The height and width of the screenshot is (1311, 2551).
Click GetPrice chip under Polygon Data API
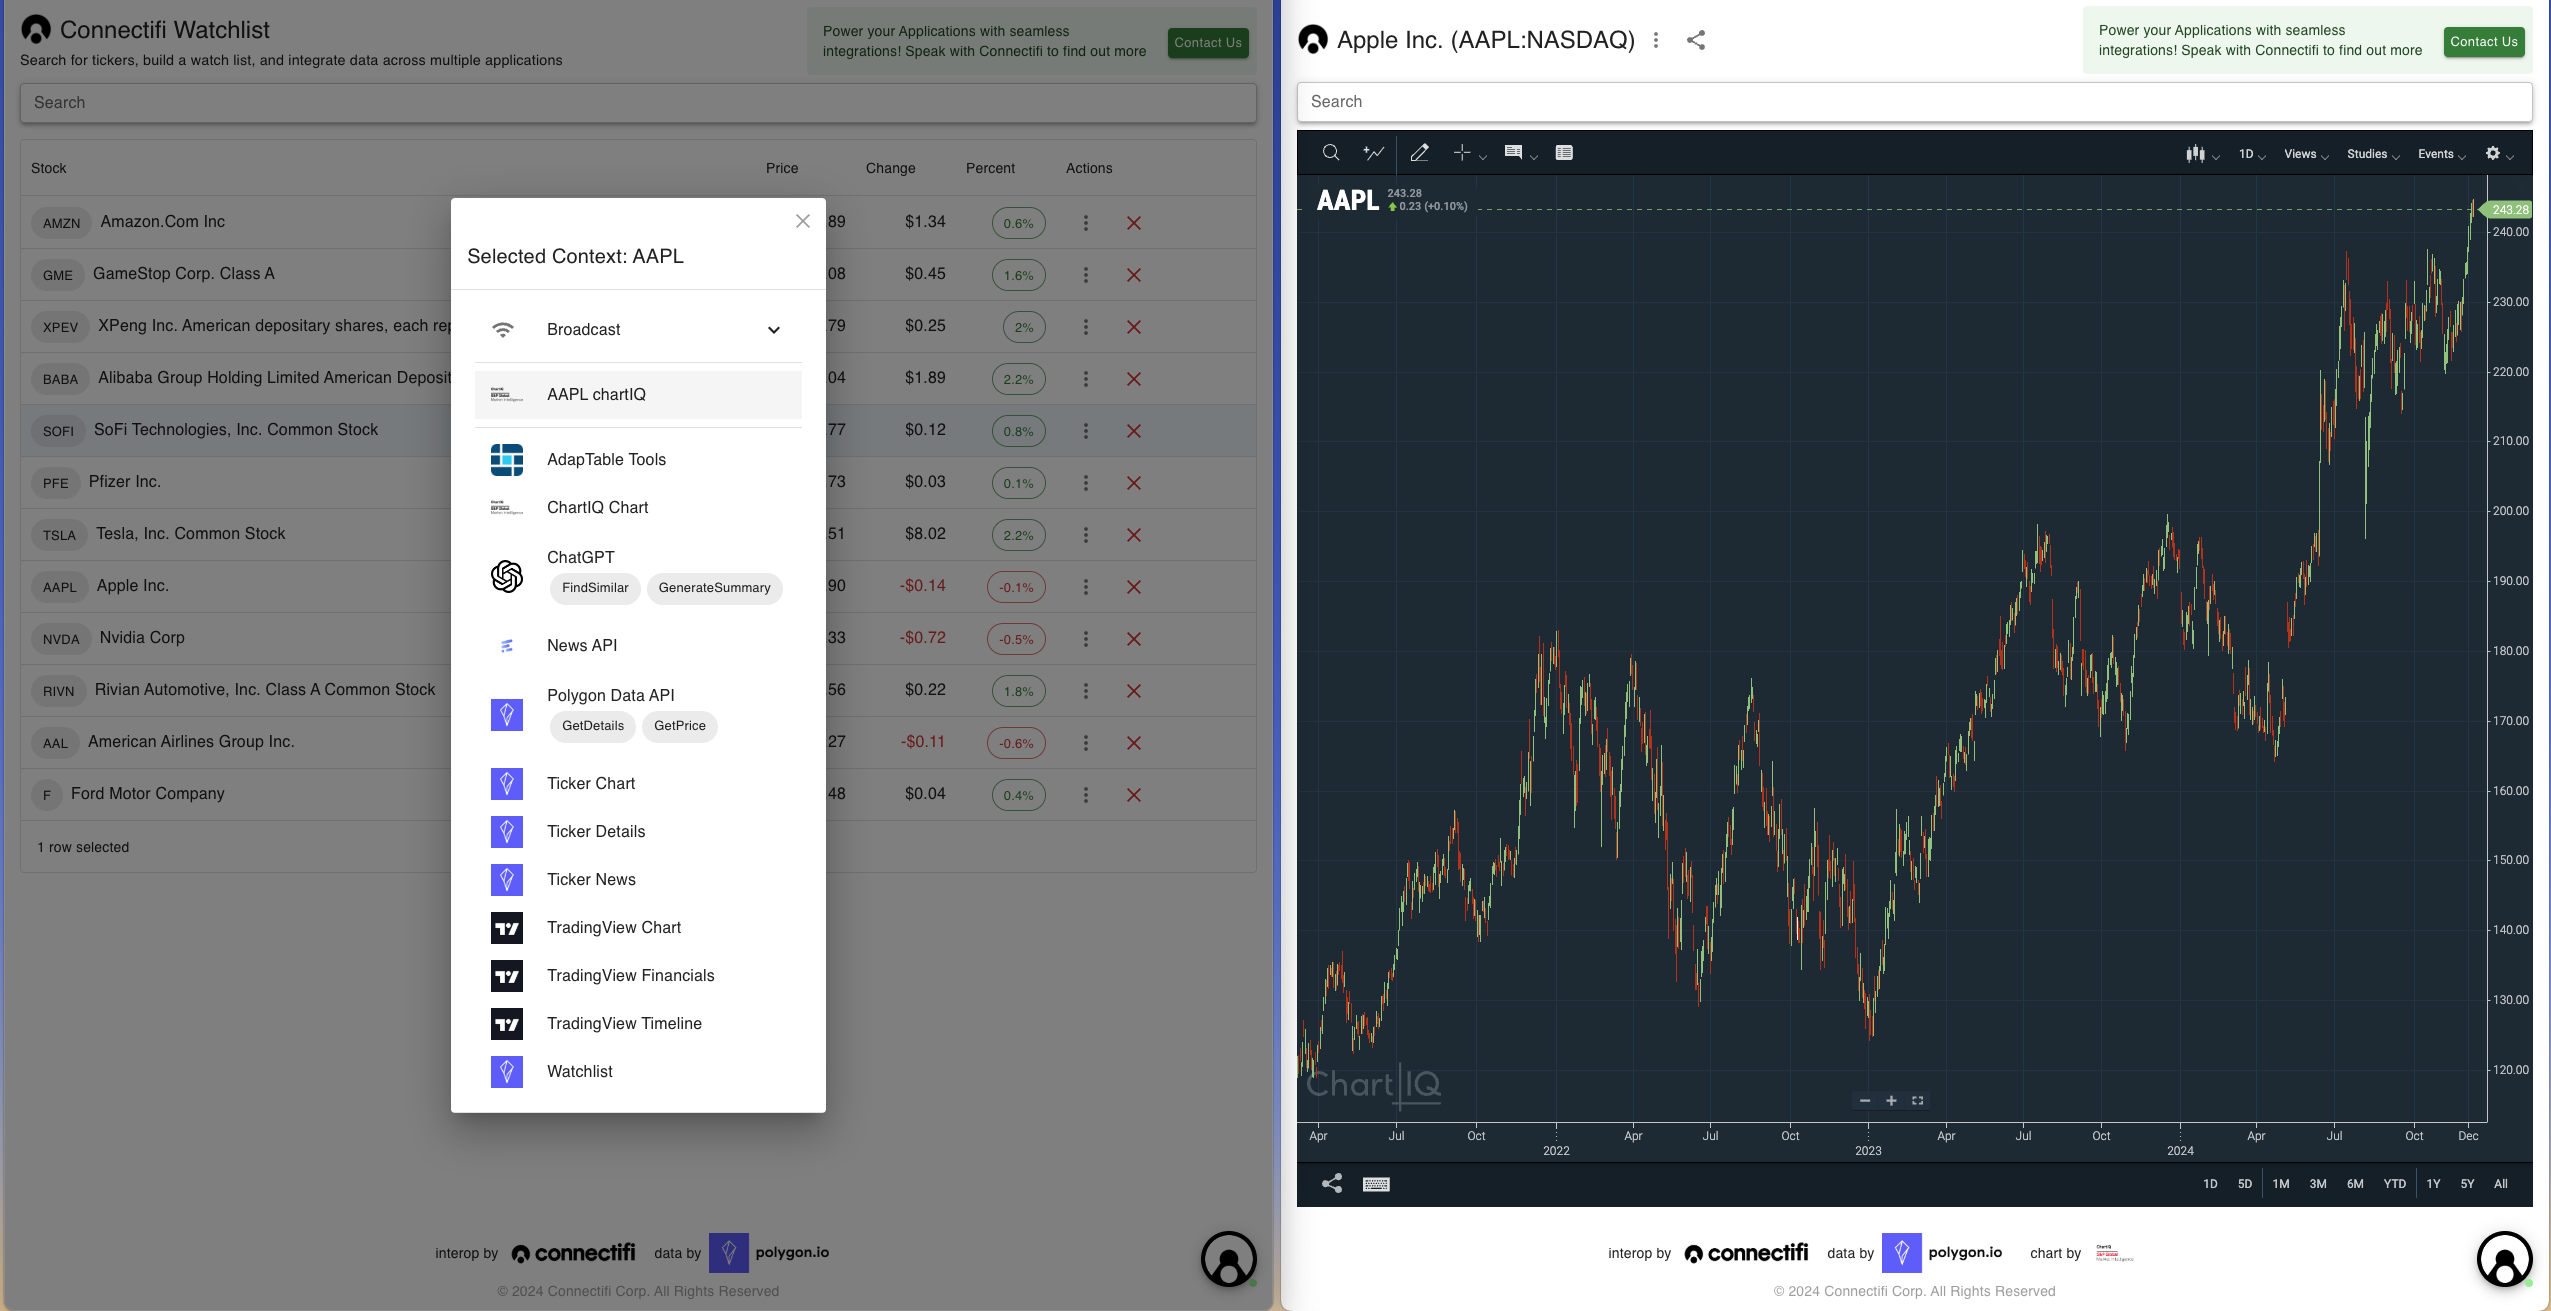click(x=680, y=726)
